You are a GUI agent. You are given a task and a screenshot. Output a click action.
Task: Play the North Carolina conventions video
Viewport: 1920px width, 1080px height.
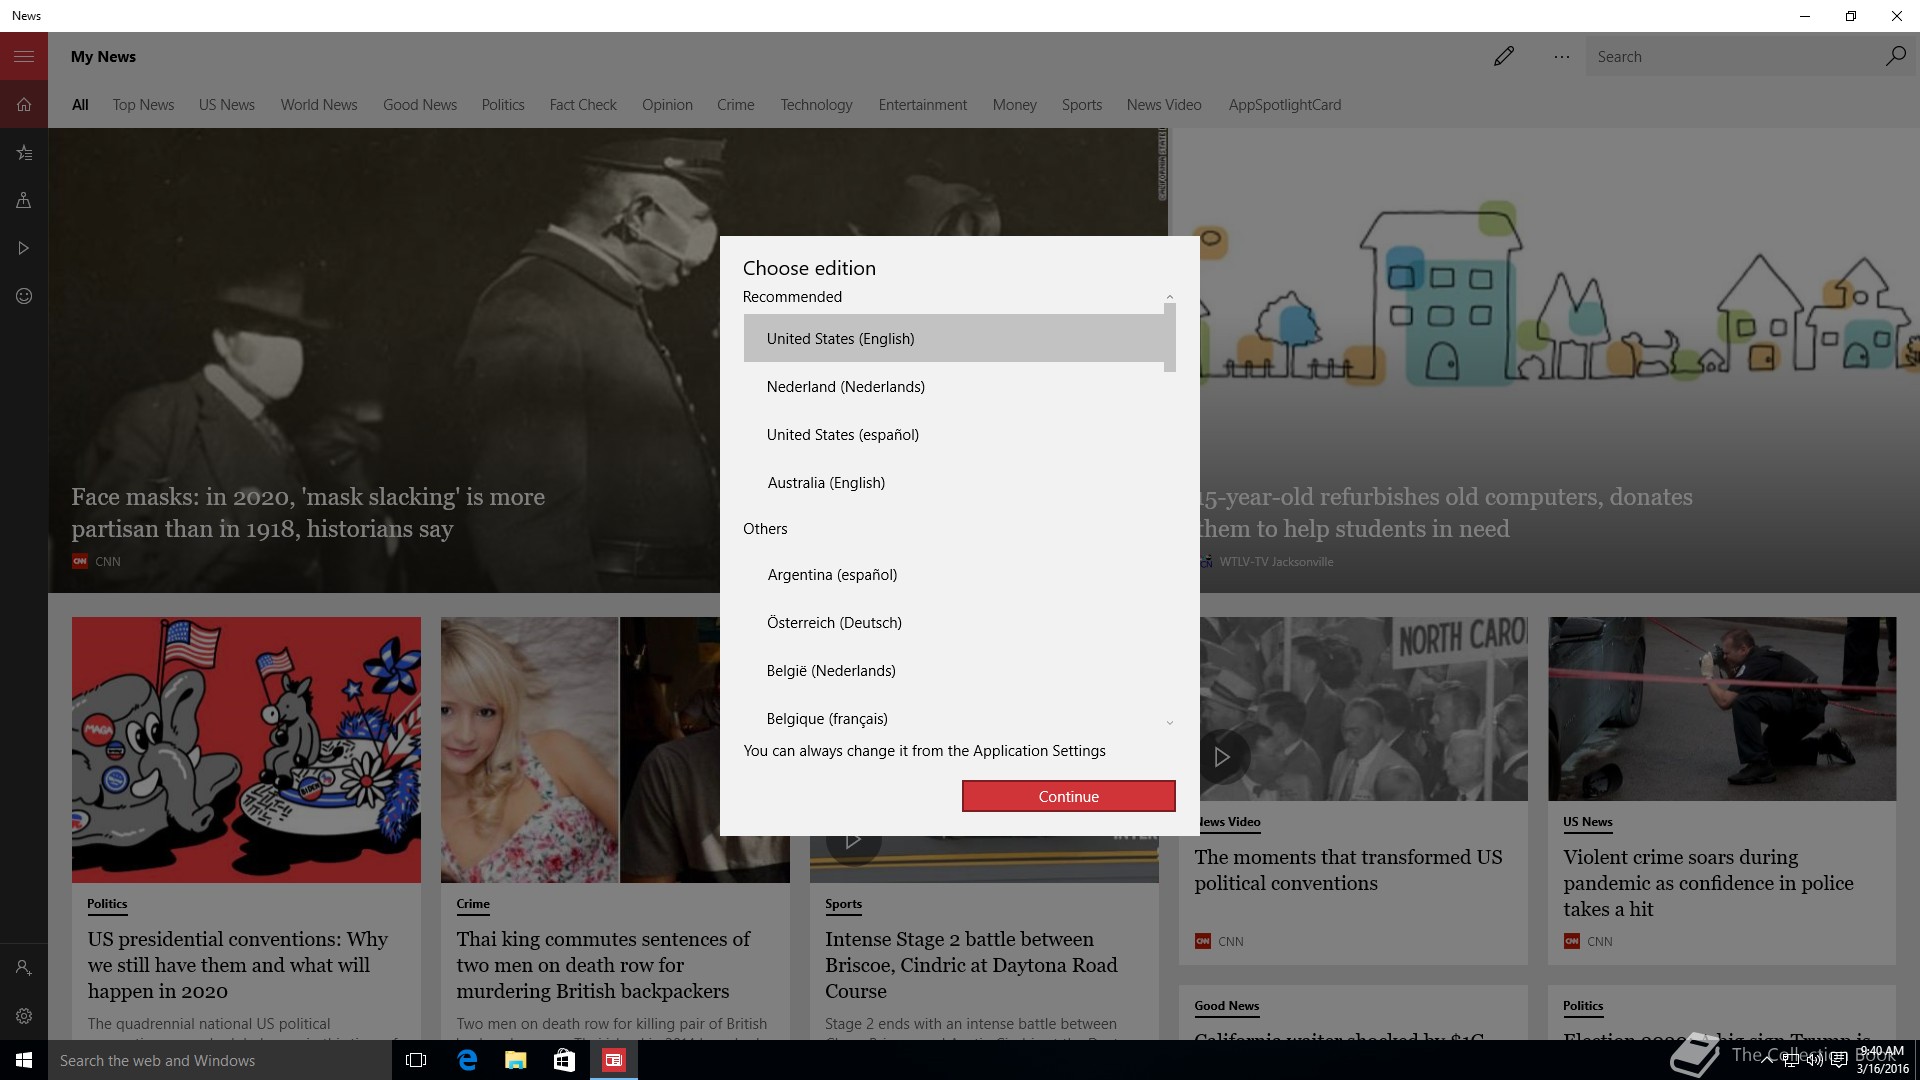point(1221,757)
